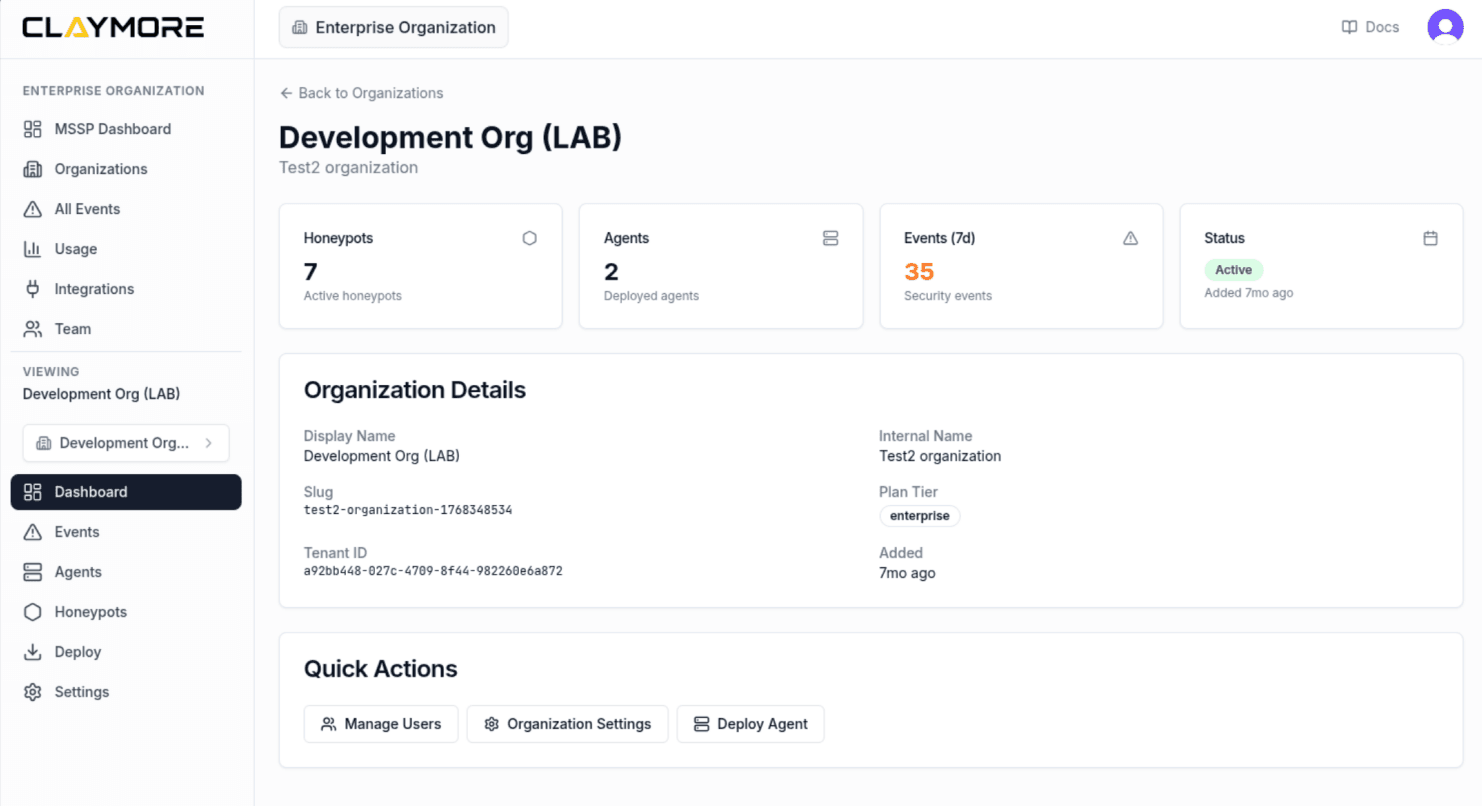Click the 35 security events count
1482x806 pixels.
(919, 272)
